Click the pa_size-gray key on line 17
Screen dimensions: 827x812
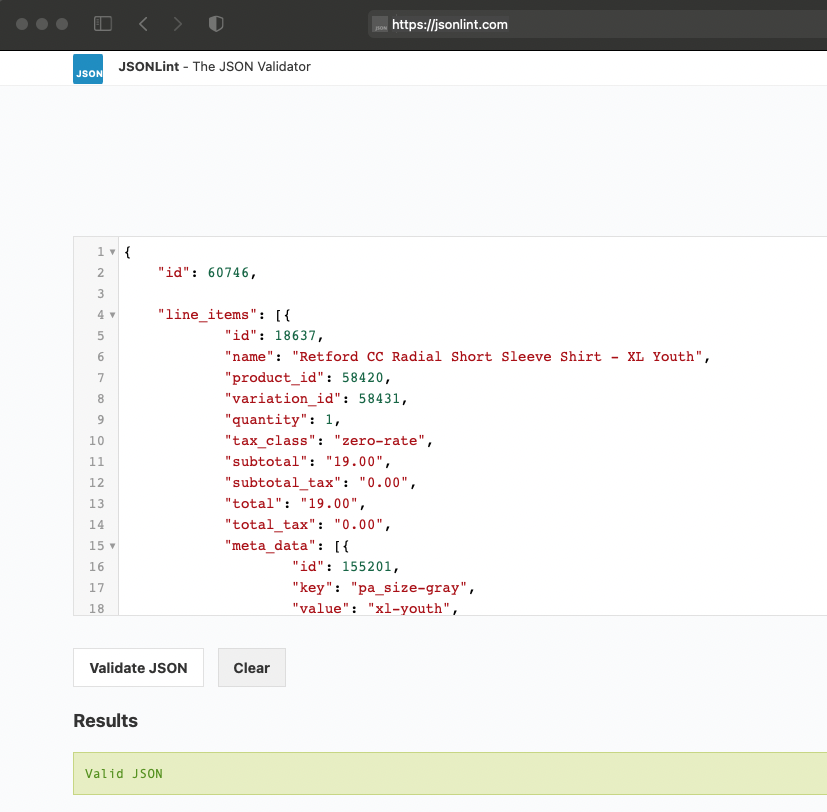[409, 587]
